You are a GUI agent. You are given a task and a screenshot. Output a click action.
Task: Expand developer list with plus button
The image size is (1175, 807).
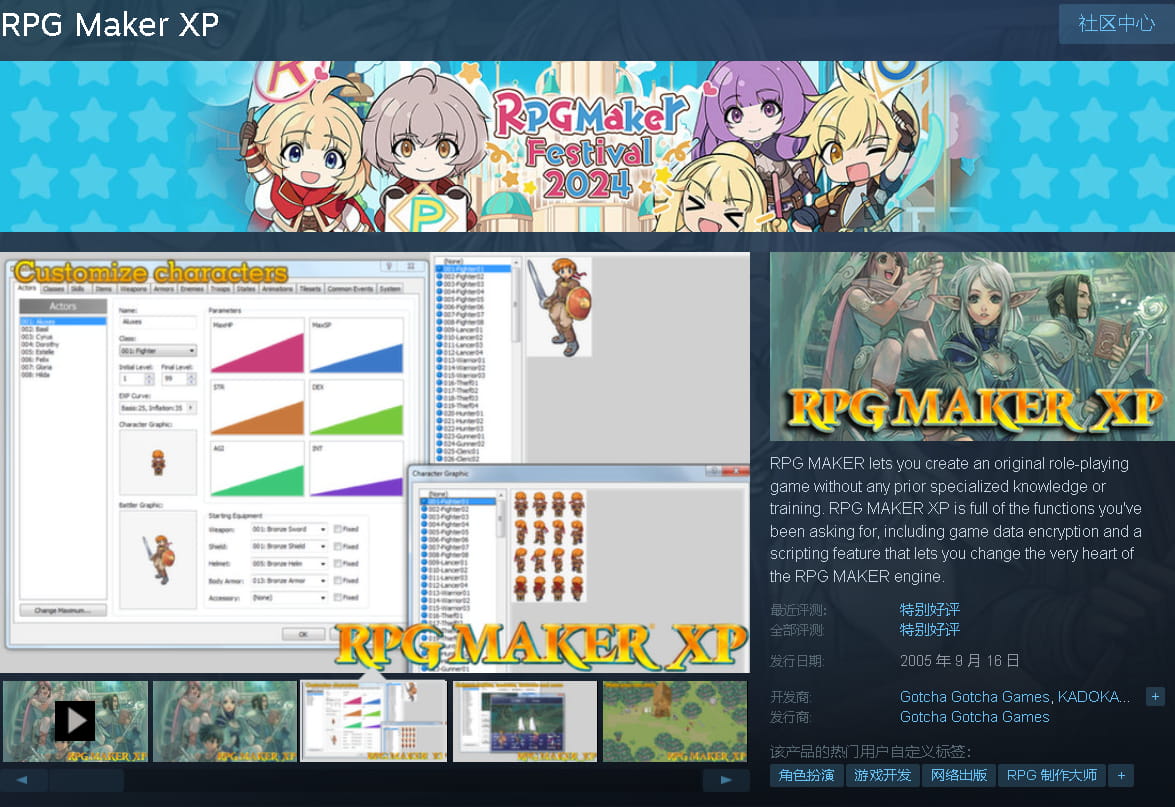(1156, 697)
